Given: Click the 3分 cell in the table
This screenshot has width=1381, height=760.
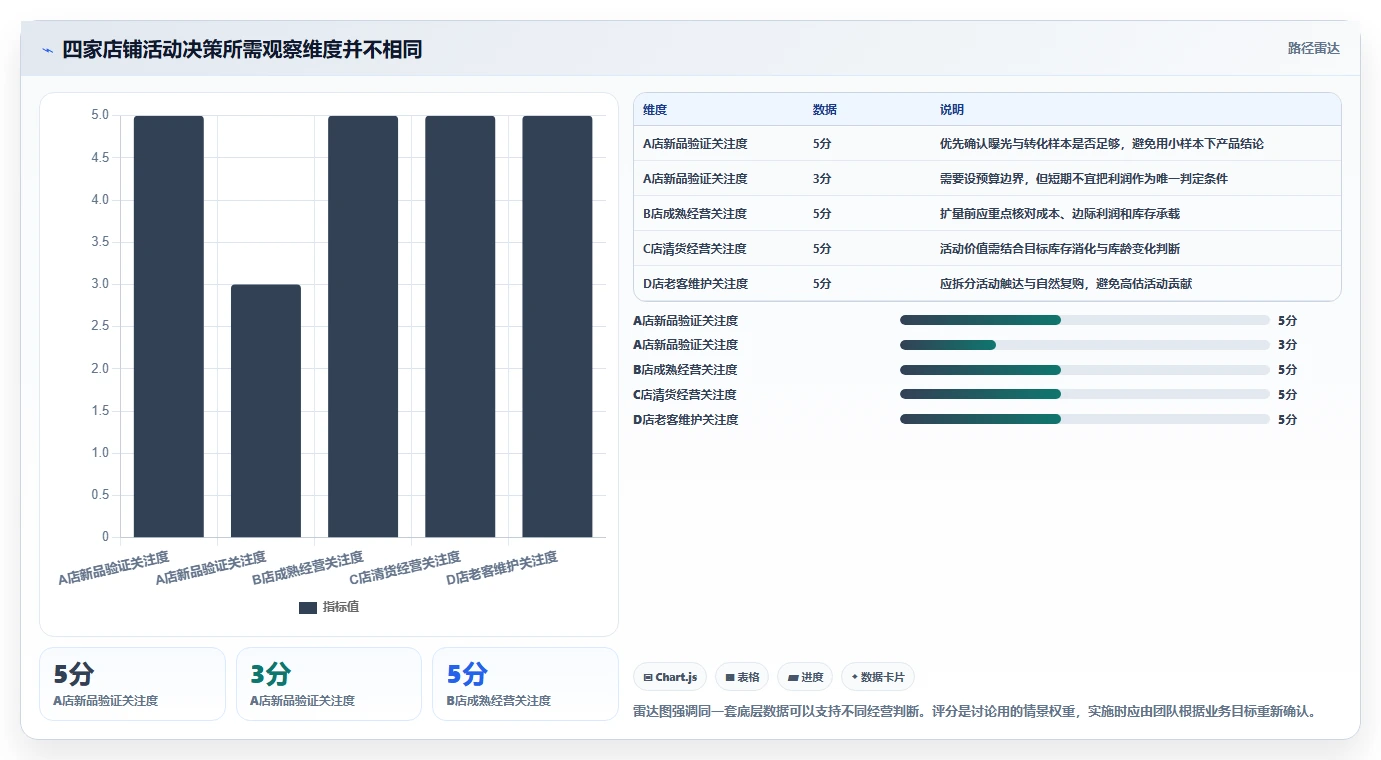Looking at the screenshot, I should click(x=822, y=179).
